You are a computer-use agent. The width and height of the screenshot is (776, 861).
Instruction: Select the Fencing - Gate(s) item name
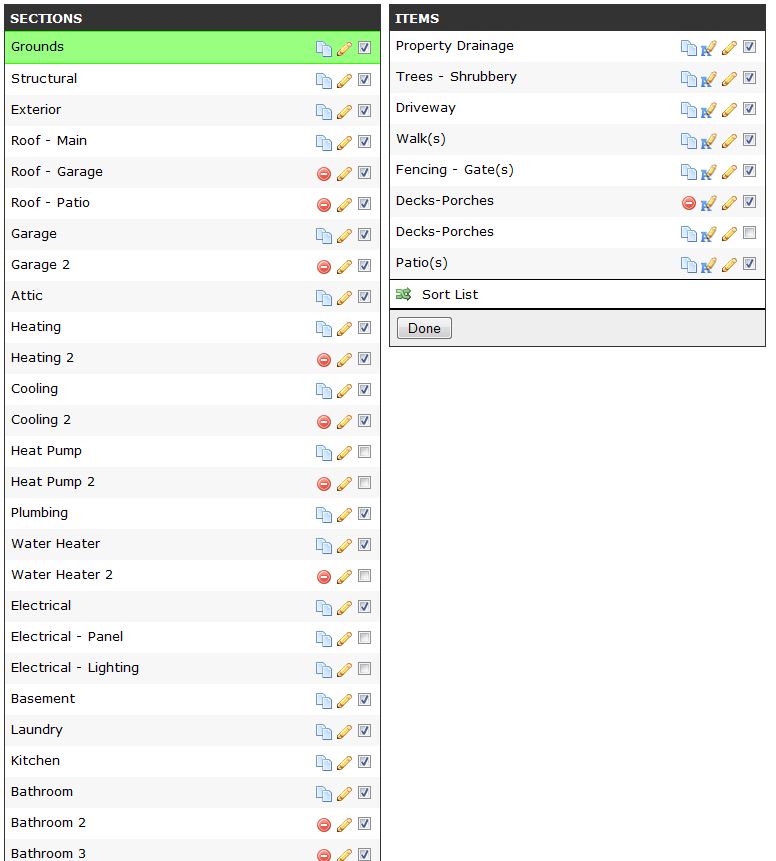[455, 170]
